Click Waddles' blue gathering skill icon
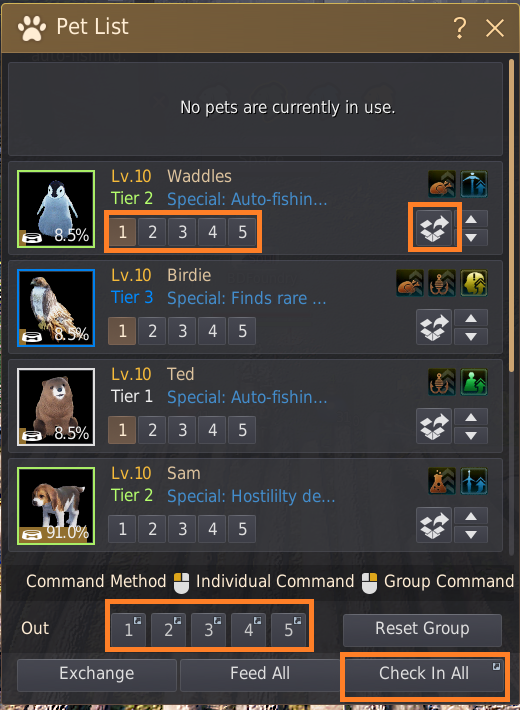 pos(474,184)
